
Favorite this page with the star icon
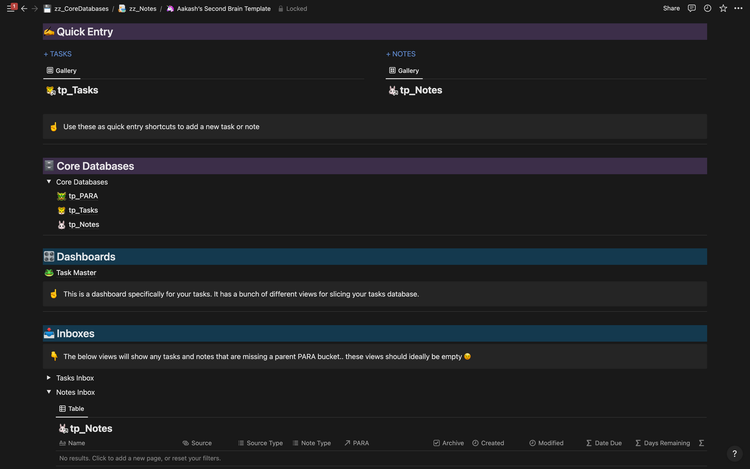click(723, 8)
